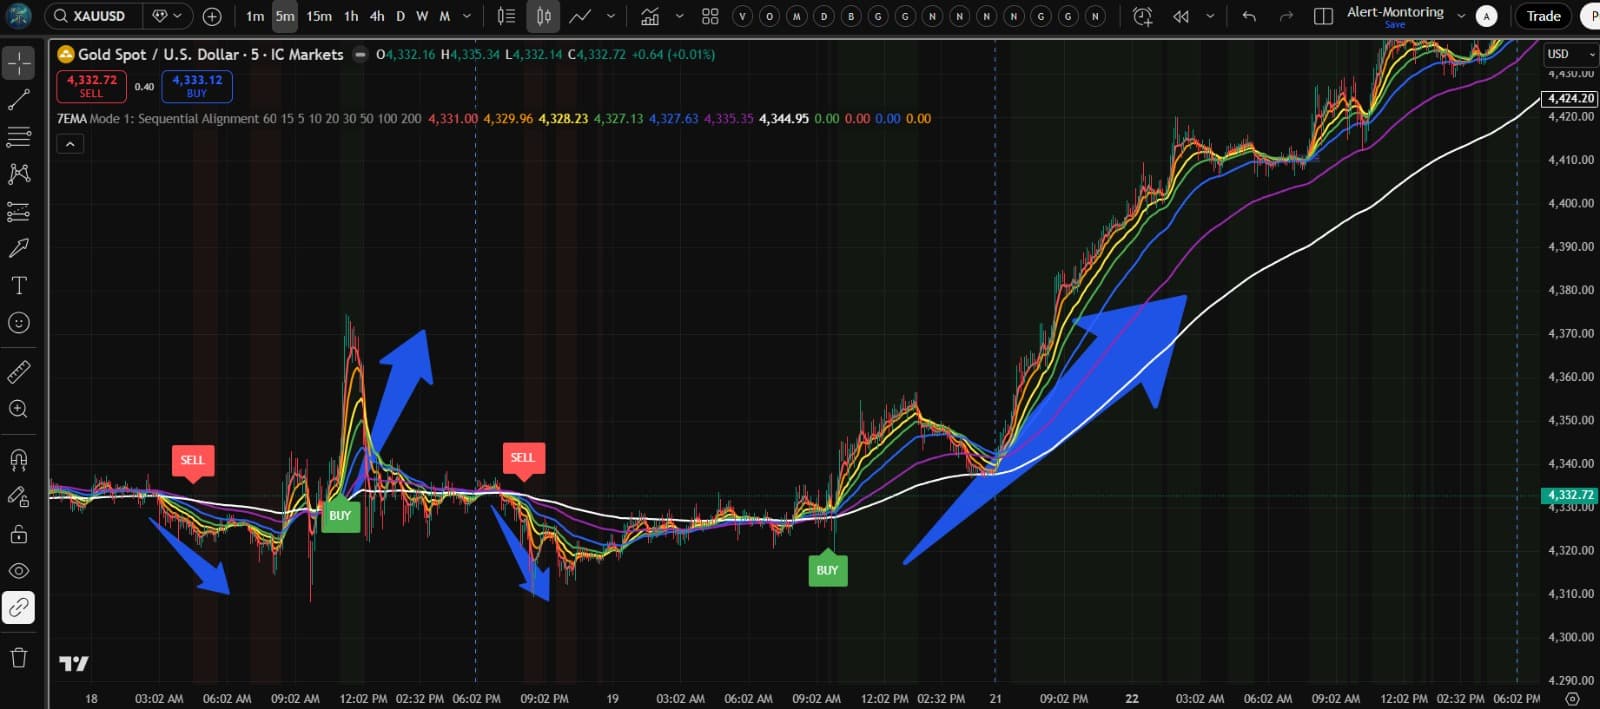Expand the indicators favorites dropdown arrow
This screenshot has height=709, width=1600.
tap(680, 16)
